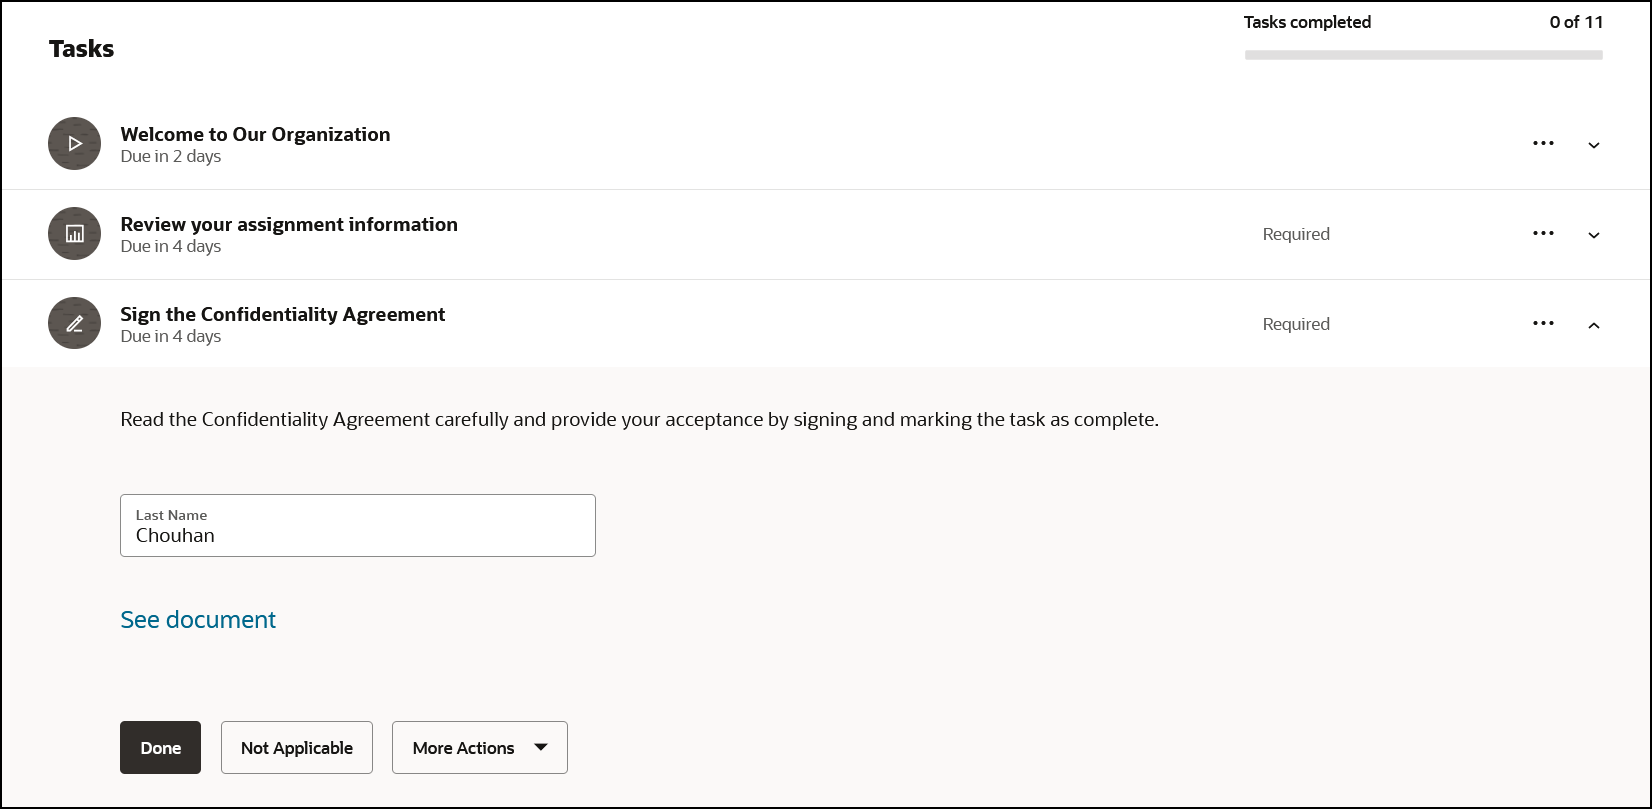Open the More Actions dropdown

pos(479,748)
